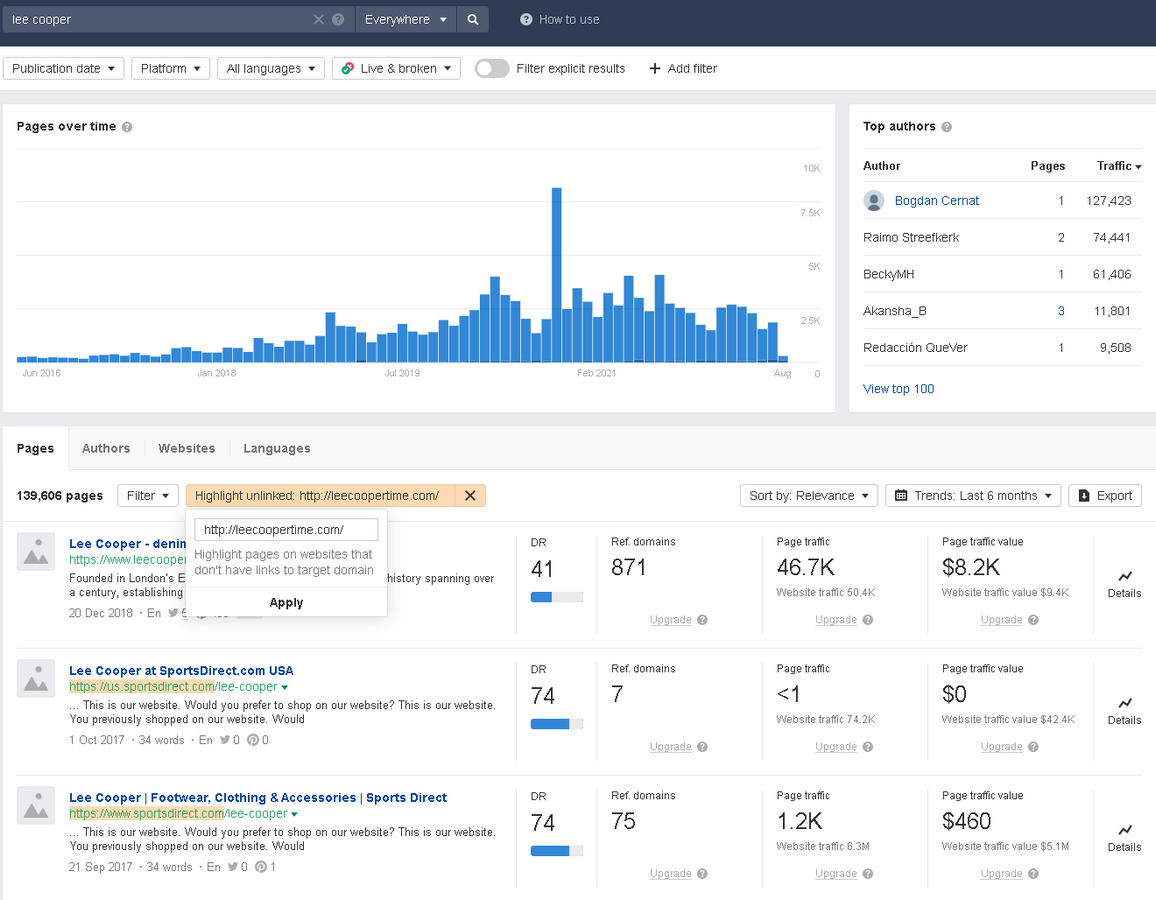Click the tallest bar in Pages over time chart
Viewport: 1156px width, 900px height.
pos(557,275)
